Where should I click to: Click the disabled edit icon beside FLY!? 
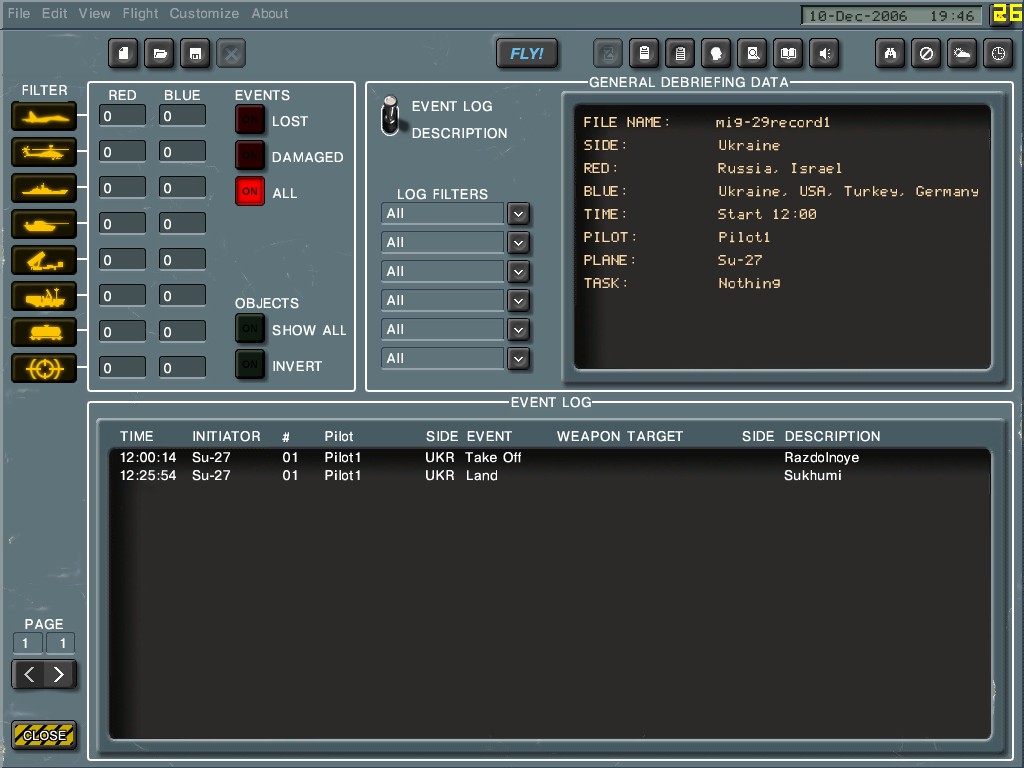[608, 54]
